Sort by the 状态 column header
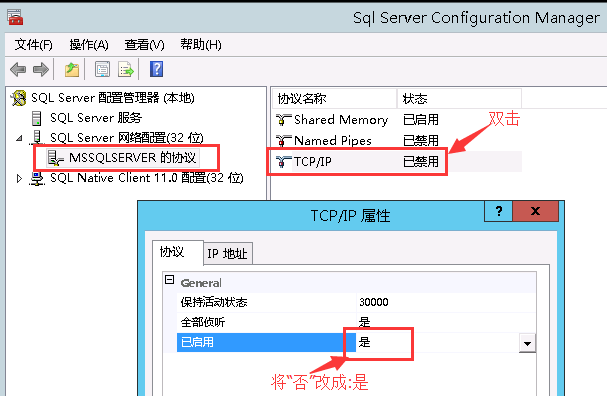607x396 pixels. point(460,99)
